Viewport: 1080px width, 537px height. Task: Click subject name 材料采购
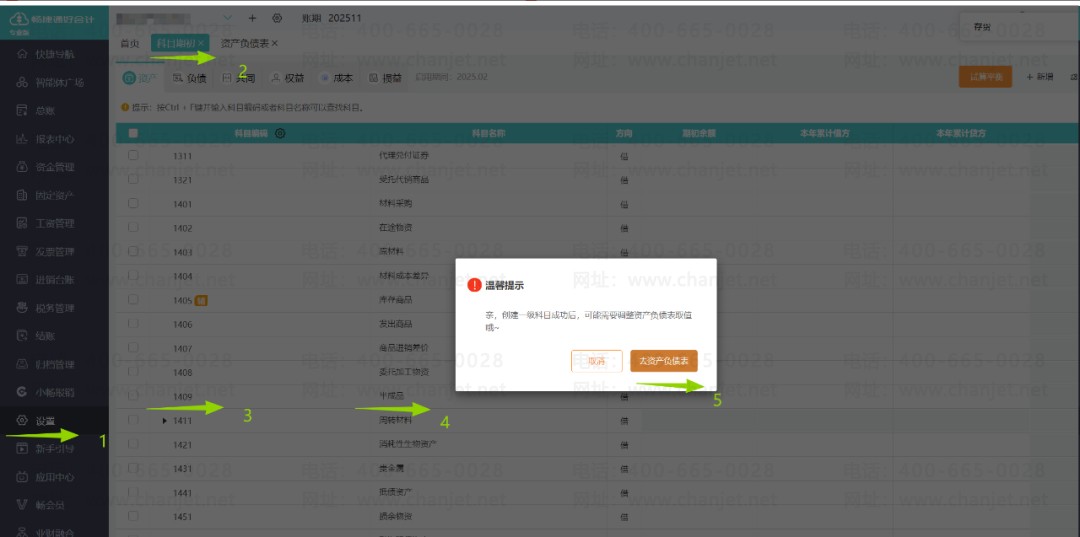[x=395, y=203]
